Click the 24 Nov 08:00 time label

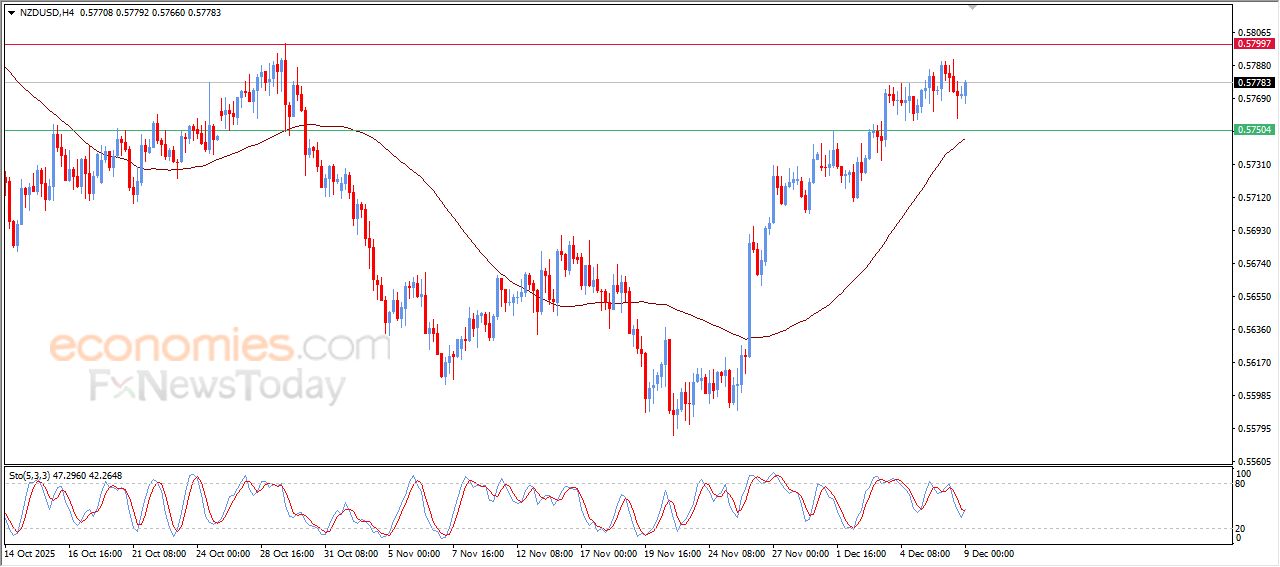pyautogui.click(x=737, y=553)
